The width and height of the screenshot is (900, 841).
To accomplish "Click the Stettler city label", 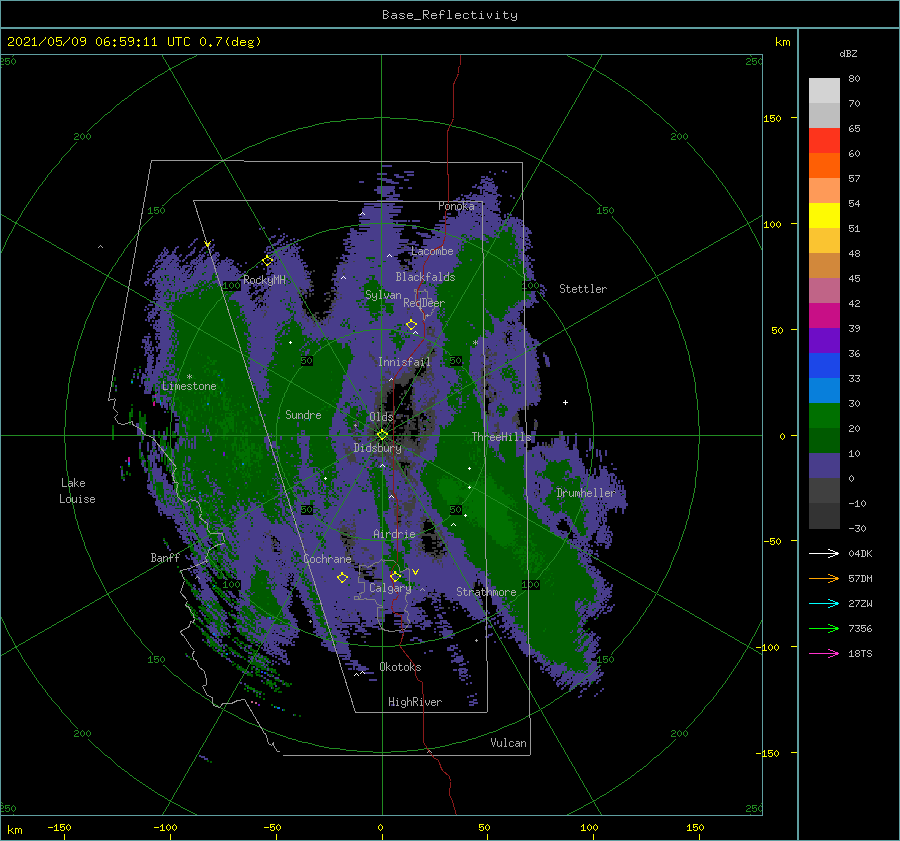I will pyautogui.click(x=583, y=289).
